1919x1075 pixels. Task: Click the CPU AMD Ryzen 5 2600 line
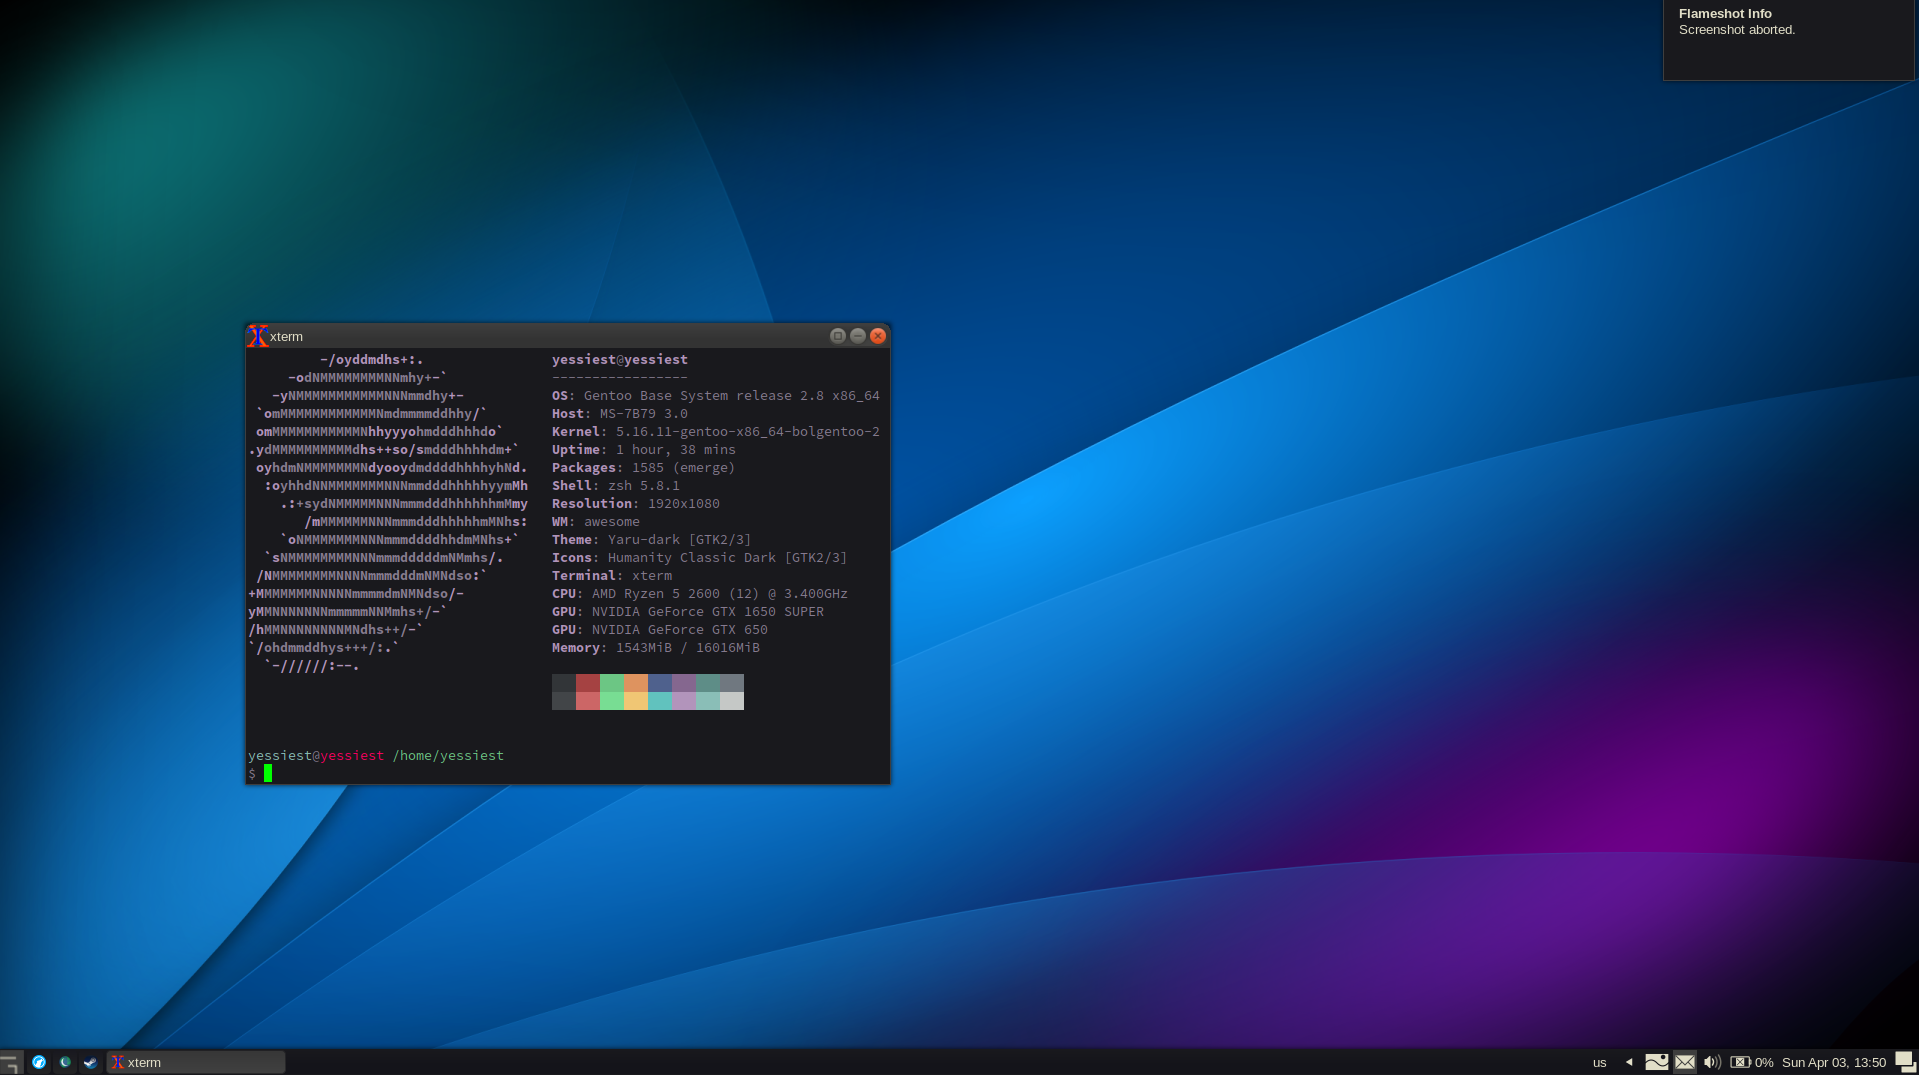click(700, 594)
